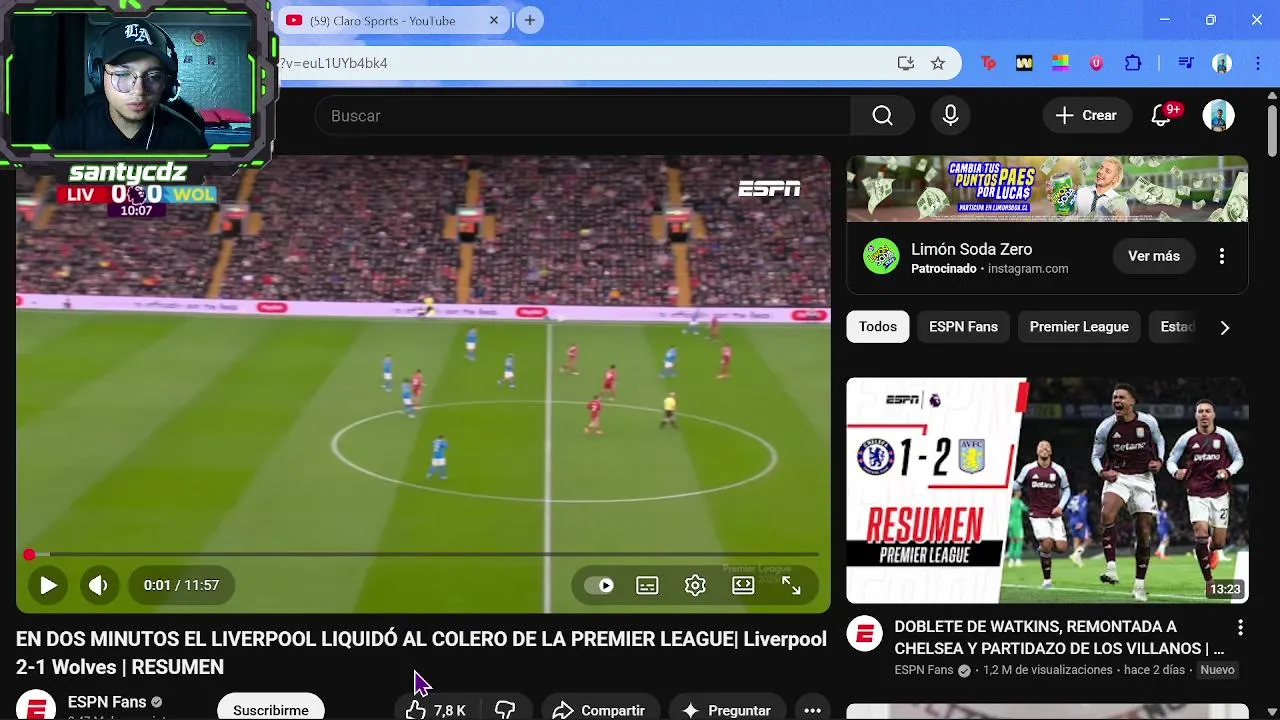The width and height of the screenshot is (1280, 720).
Task: Bookmark this page with the star icon
Action: [x=938, y=63]
